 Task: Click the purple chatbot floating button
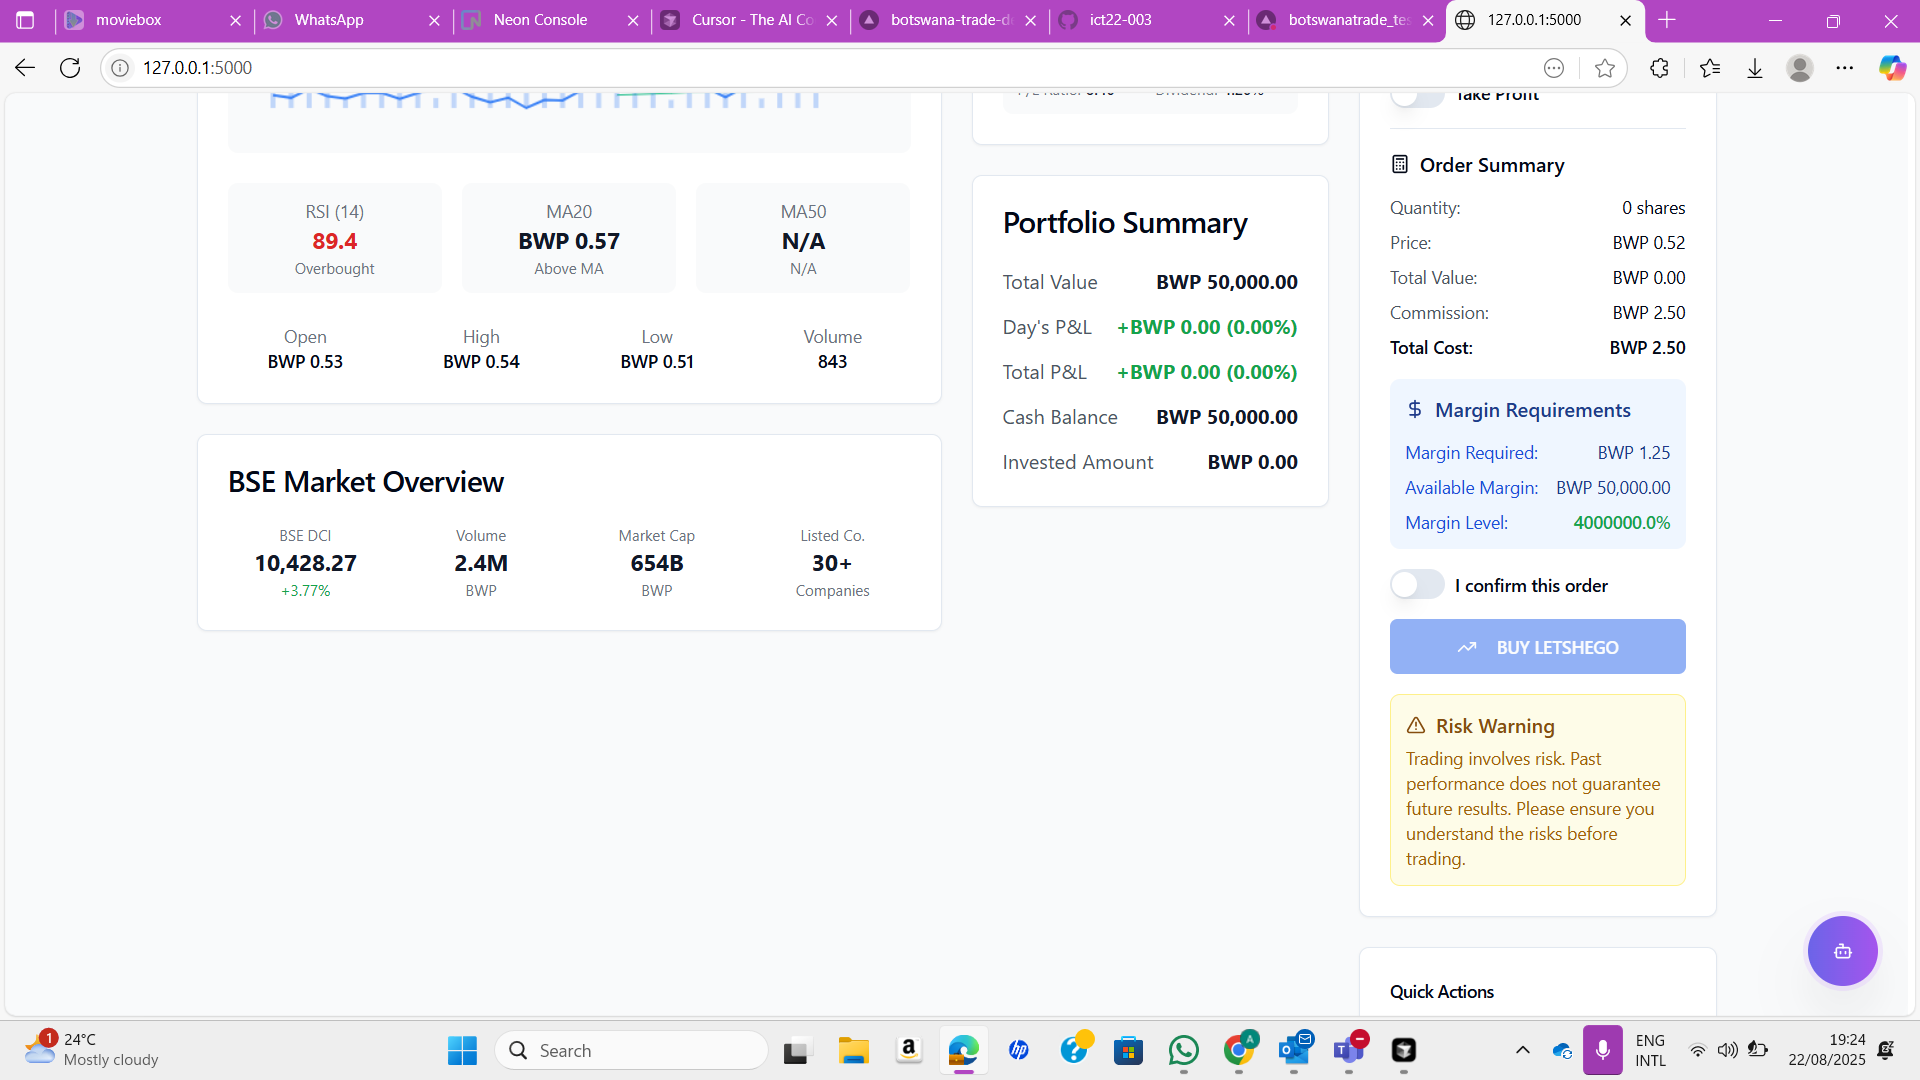(x=1842, y=951)
